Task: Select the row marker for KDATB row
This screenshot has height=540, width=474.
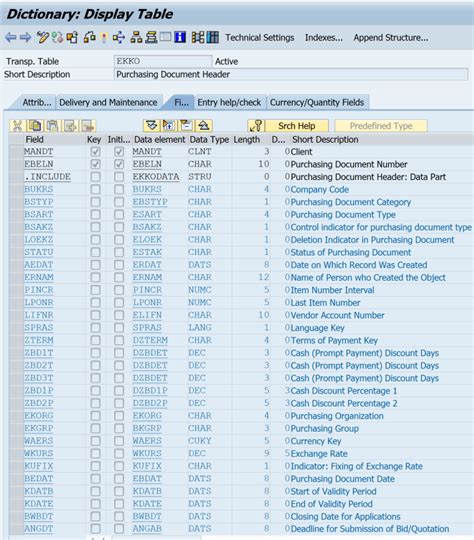Action: click(16, 491)
